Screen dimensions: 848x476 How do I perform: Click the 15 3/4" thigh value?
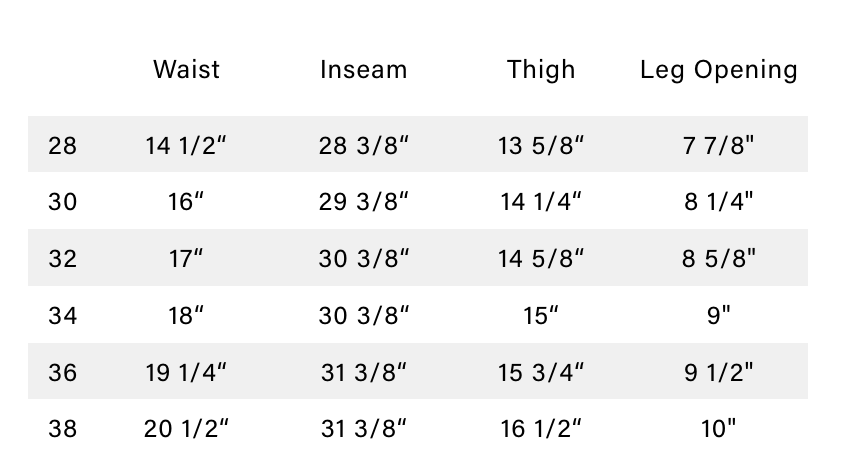(x=541, y=373)
